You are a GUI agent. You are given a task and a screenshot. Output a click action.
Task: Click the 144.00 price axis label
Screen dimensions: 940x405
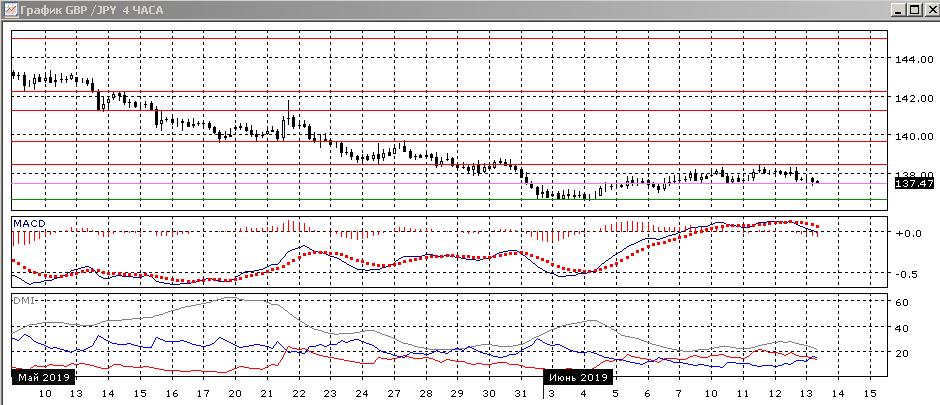pyautogui.click(x=914, y=59)
